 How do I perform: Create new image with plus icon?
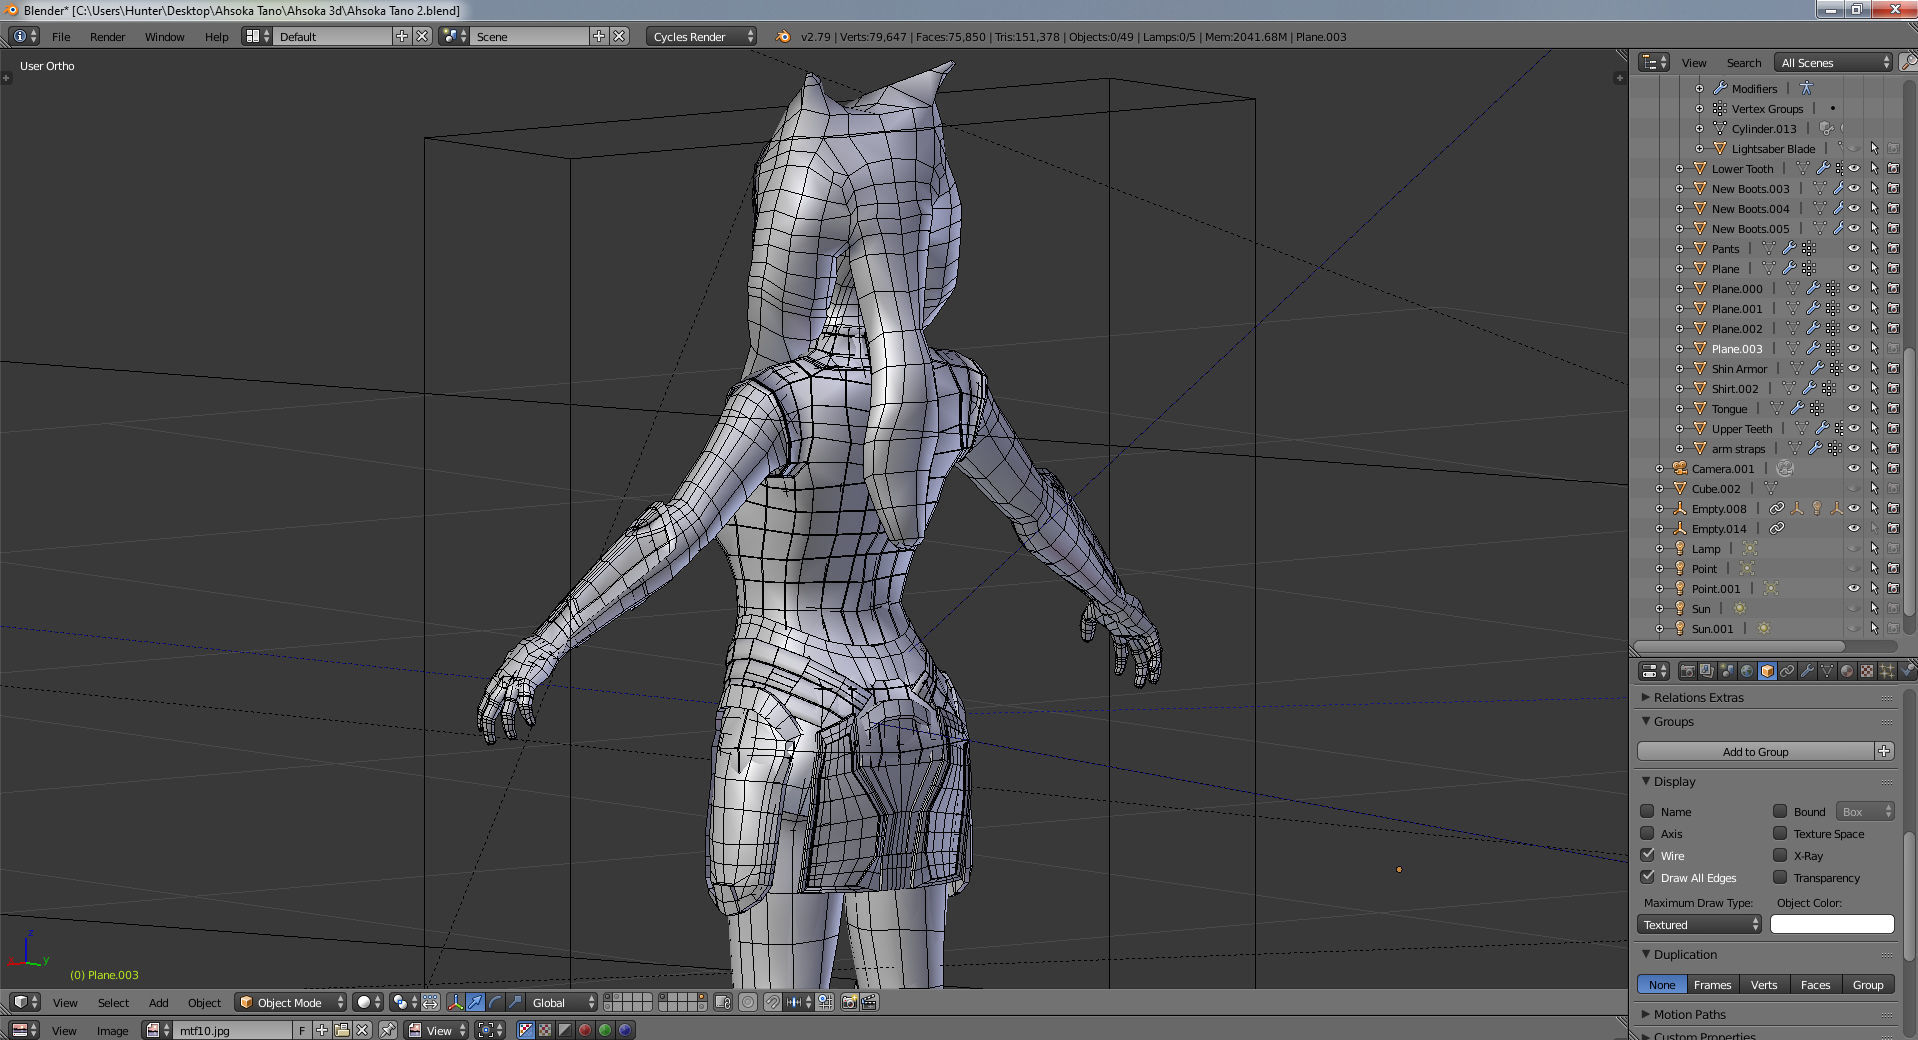(x=322, y=1030)
